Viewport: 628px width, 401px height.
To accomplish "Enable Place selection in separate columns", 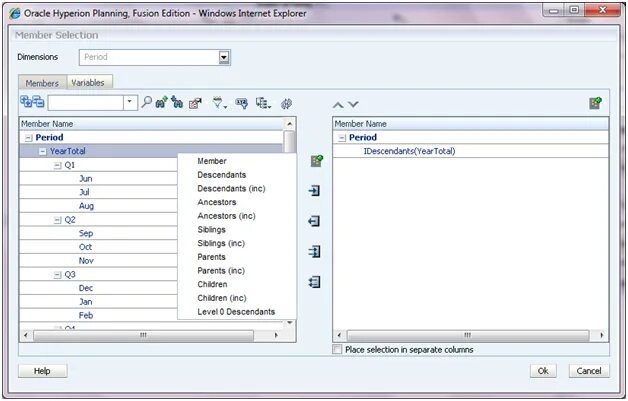I will (x=338, y=349).
